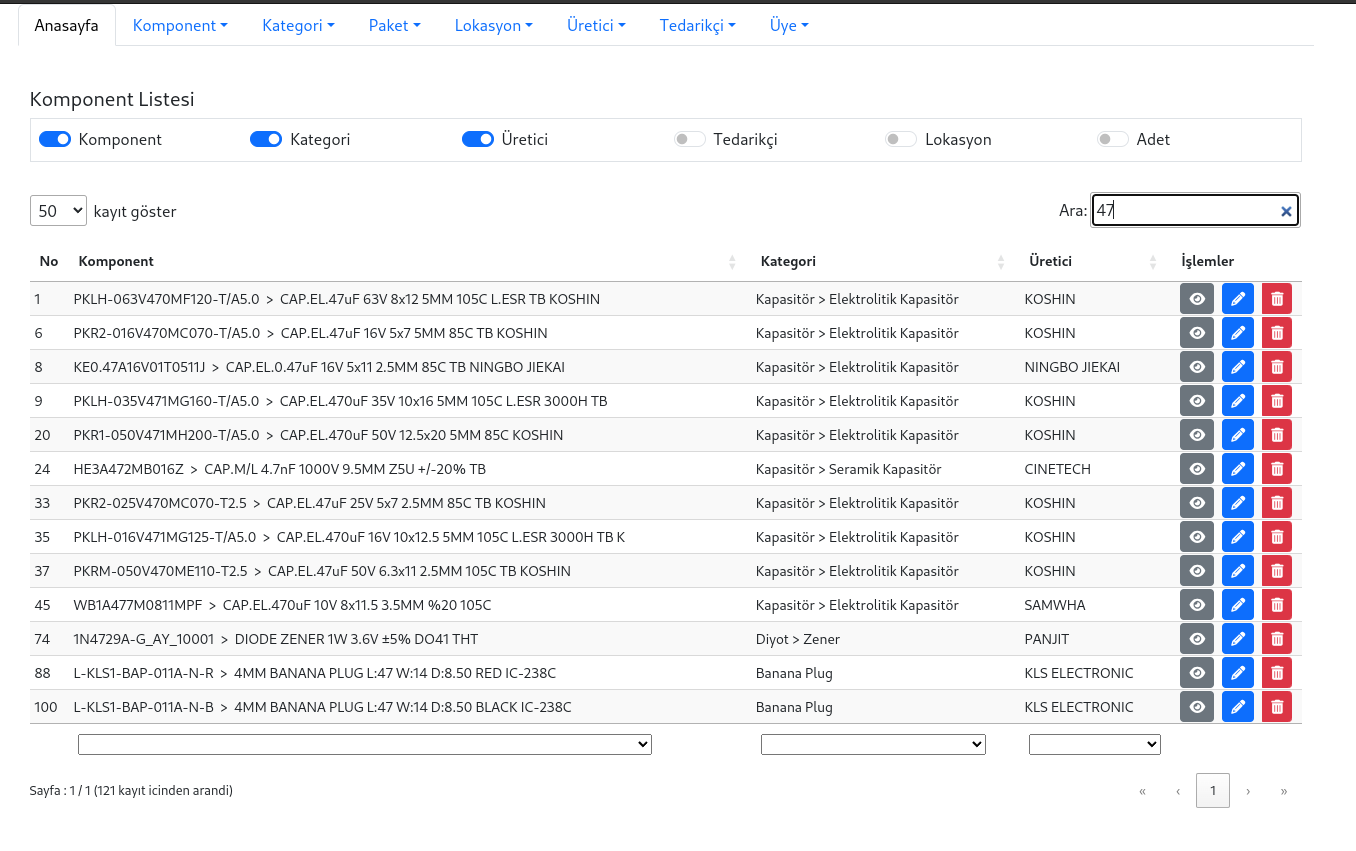Delete the 1N4729A-G_AY_10001 zener diode
This screenshot has height=851, width=1356.
pos(1277,639)
